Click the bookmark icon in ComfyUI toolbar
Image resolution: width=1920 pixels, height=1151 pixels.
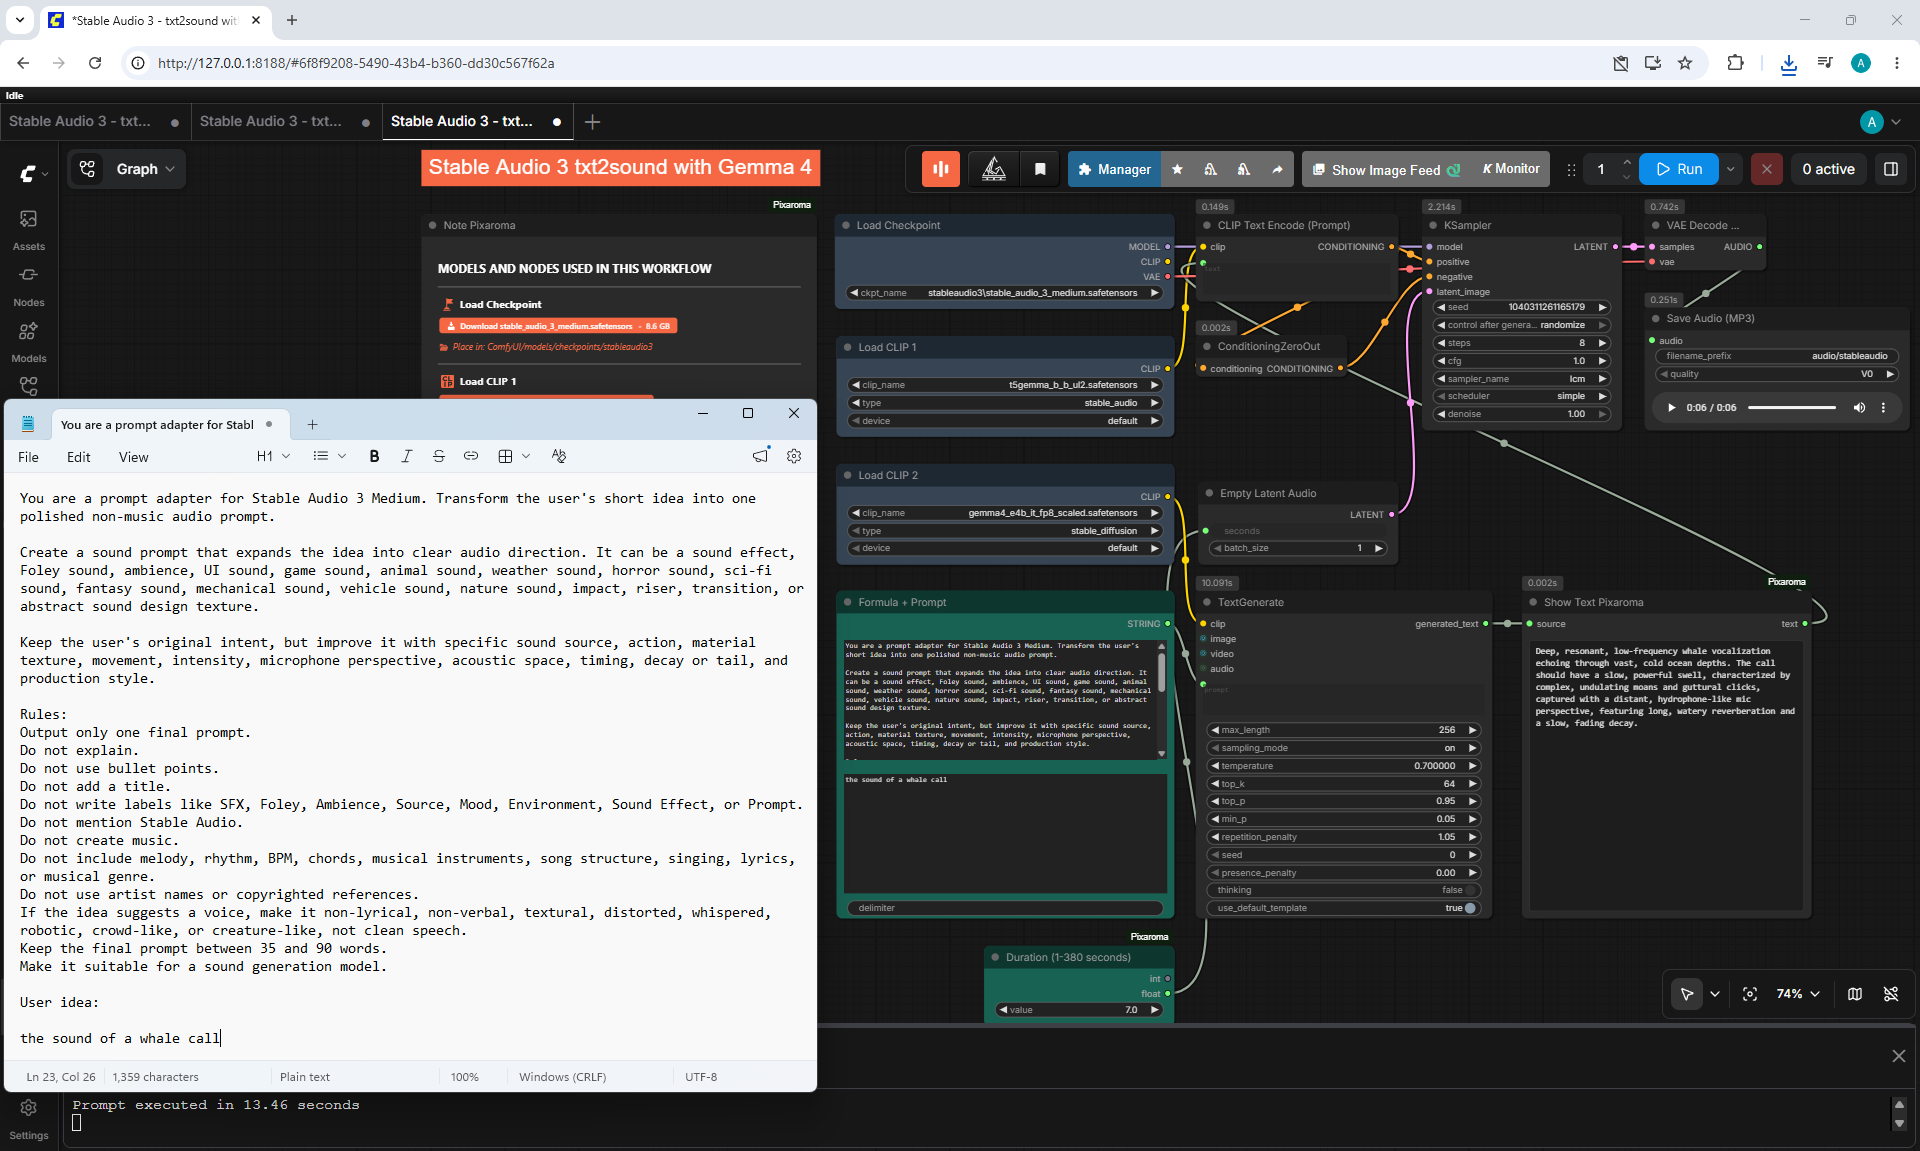1040,169
